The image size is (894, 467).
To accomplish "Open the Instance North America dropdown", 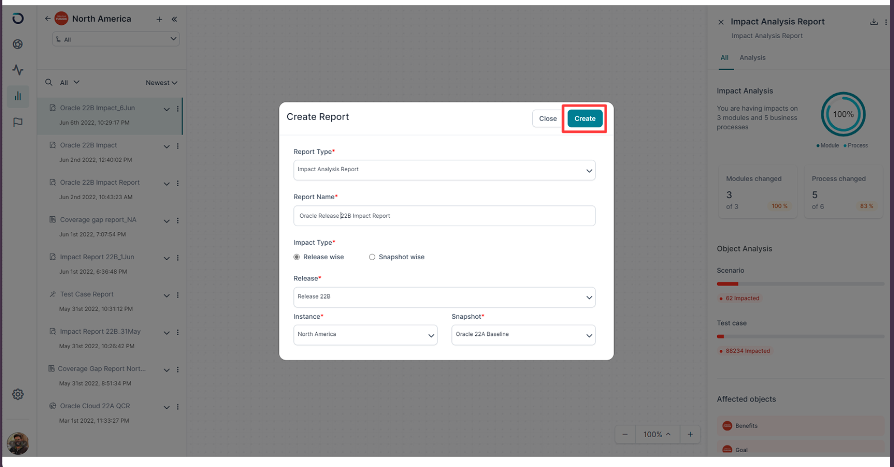I will (365, 335).
